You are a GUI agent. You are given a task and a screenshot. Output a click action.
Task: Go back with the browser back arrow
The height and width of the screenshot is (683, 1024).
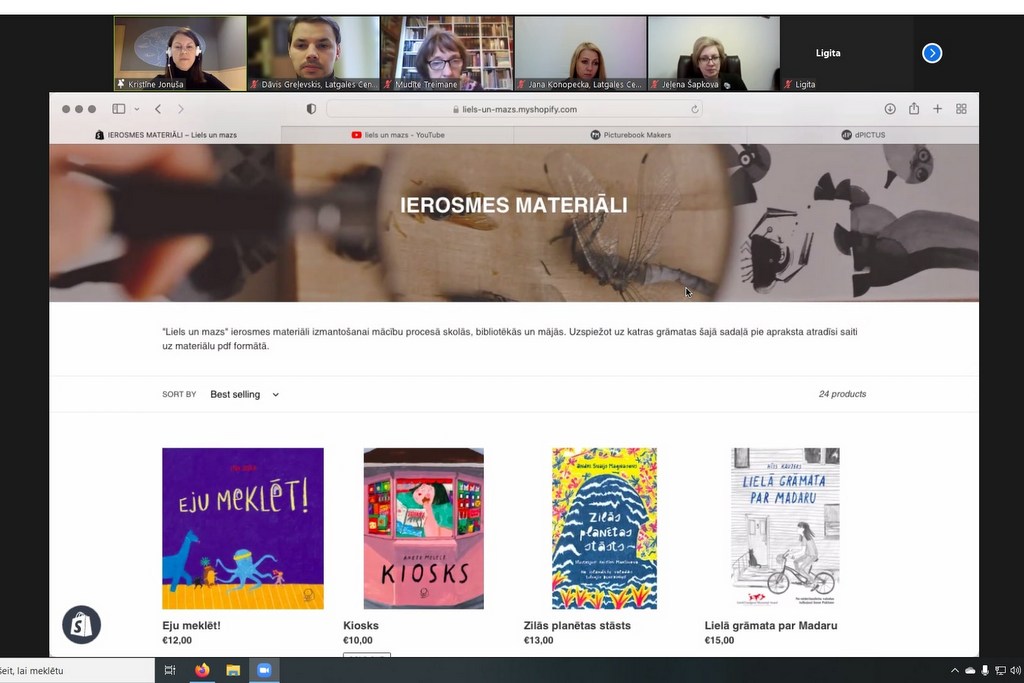(158, 109)
